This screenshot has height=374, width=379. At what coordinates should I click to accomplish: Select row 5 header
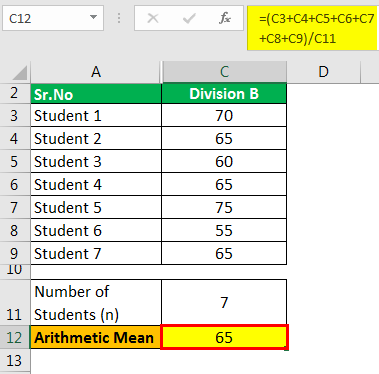[15, 161]
